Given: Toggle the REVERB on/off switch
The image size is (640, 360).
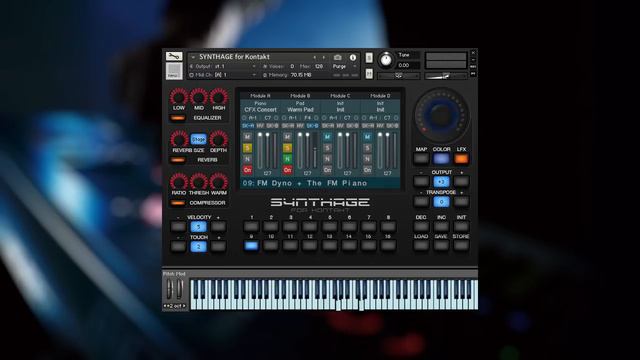Looking at the screenshot, I should (178, 160).
